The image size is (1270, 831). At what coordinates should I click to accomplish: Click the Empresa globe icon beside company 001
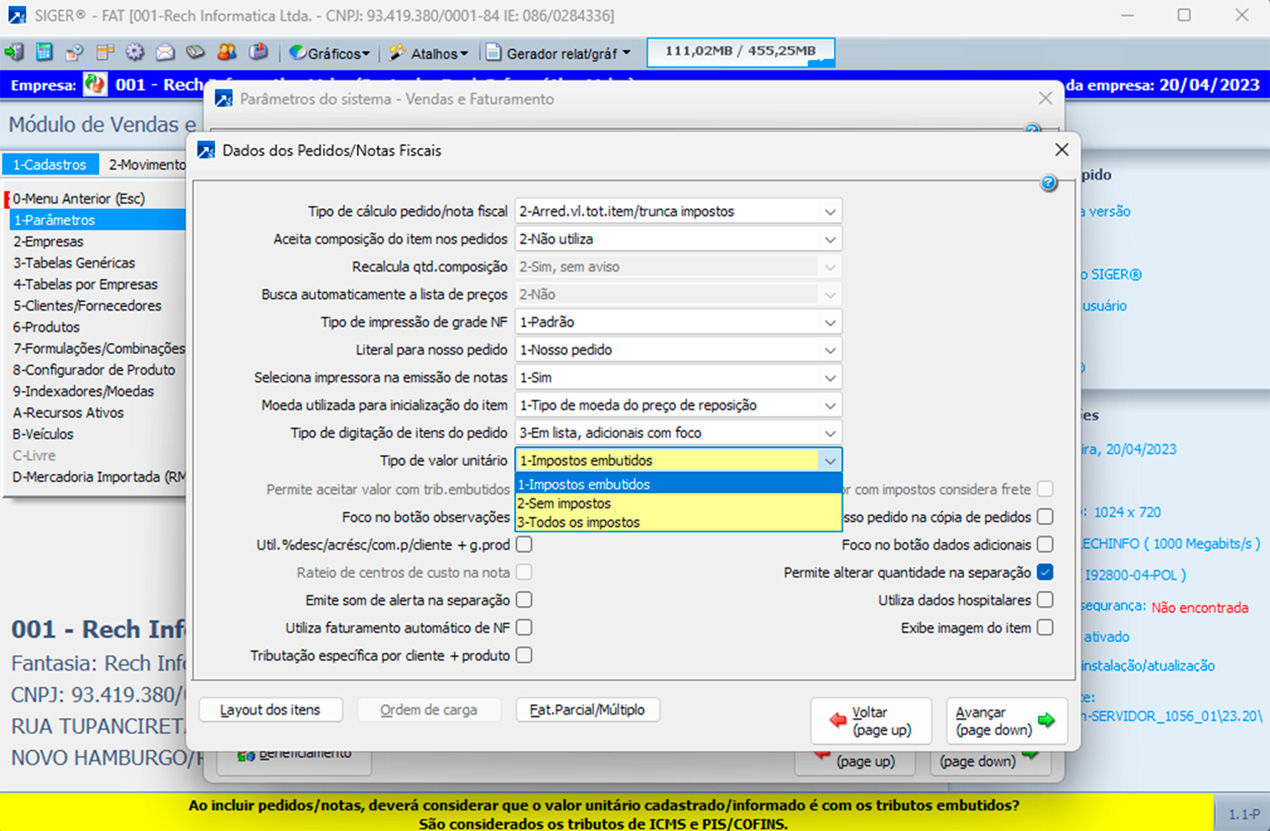coord(95,85)
